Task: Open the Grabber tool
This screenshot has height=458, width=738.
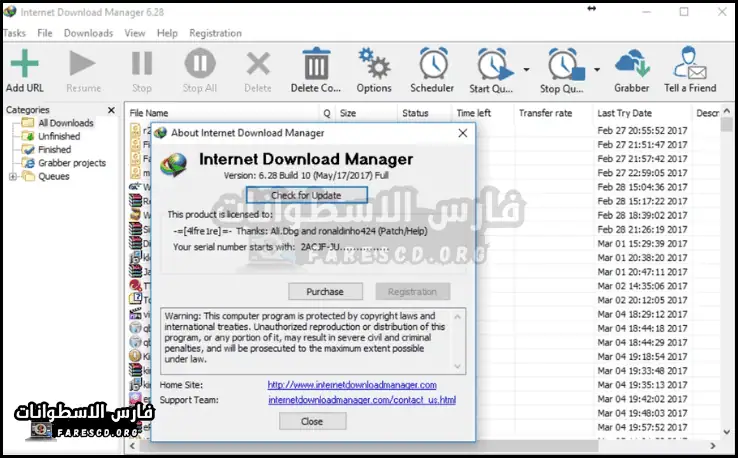Action: pos(631,66)
